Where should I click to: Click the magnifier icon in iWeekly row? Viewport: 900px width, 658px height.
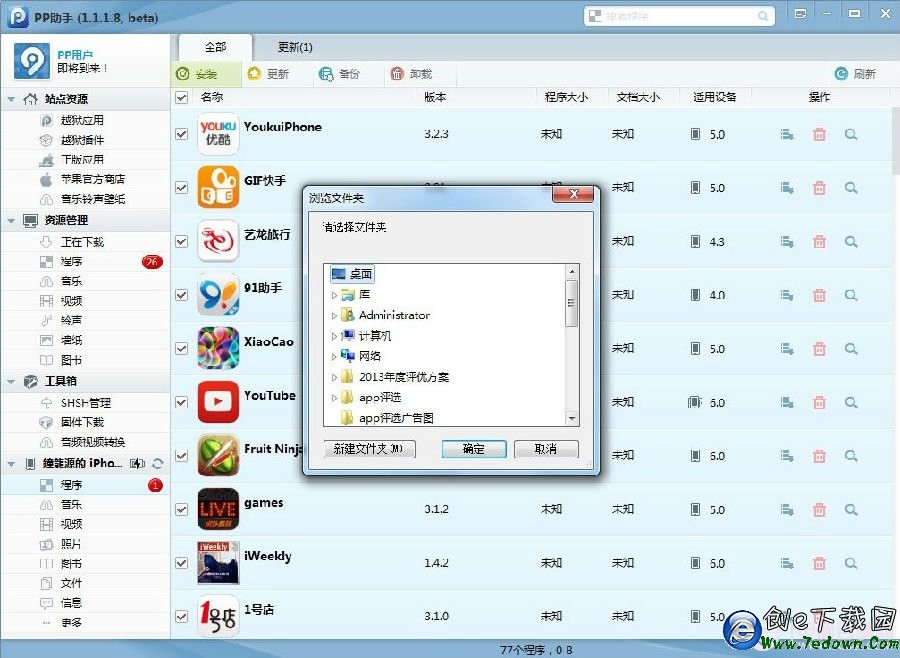851,563
